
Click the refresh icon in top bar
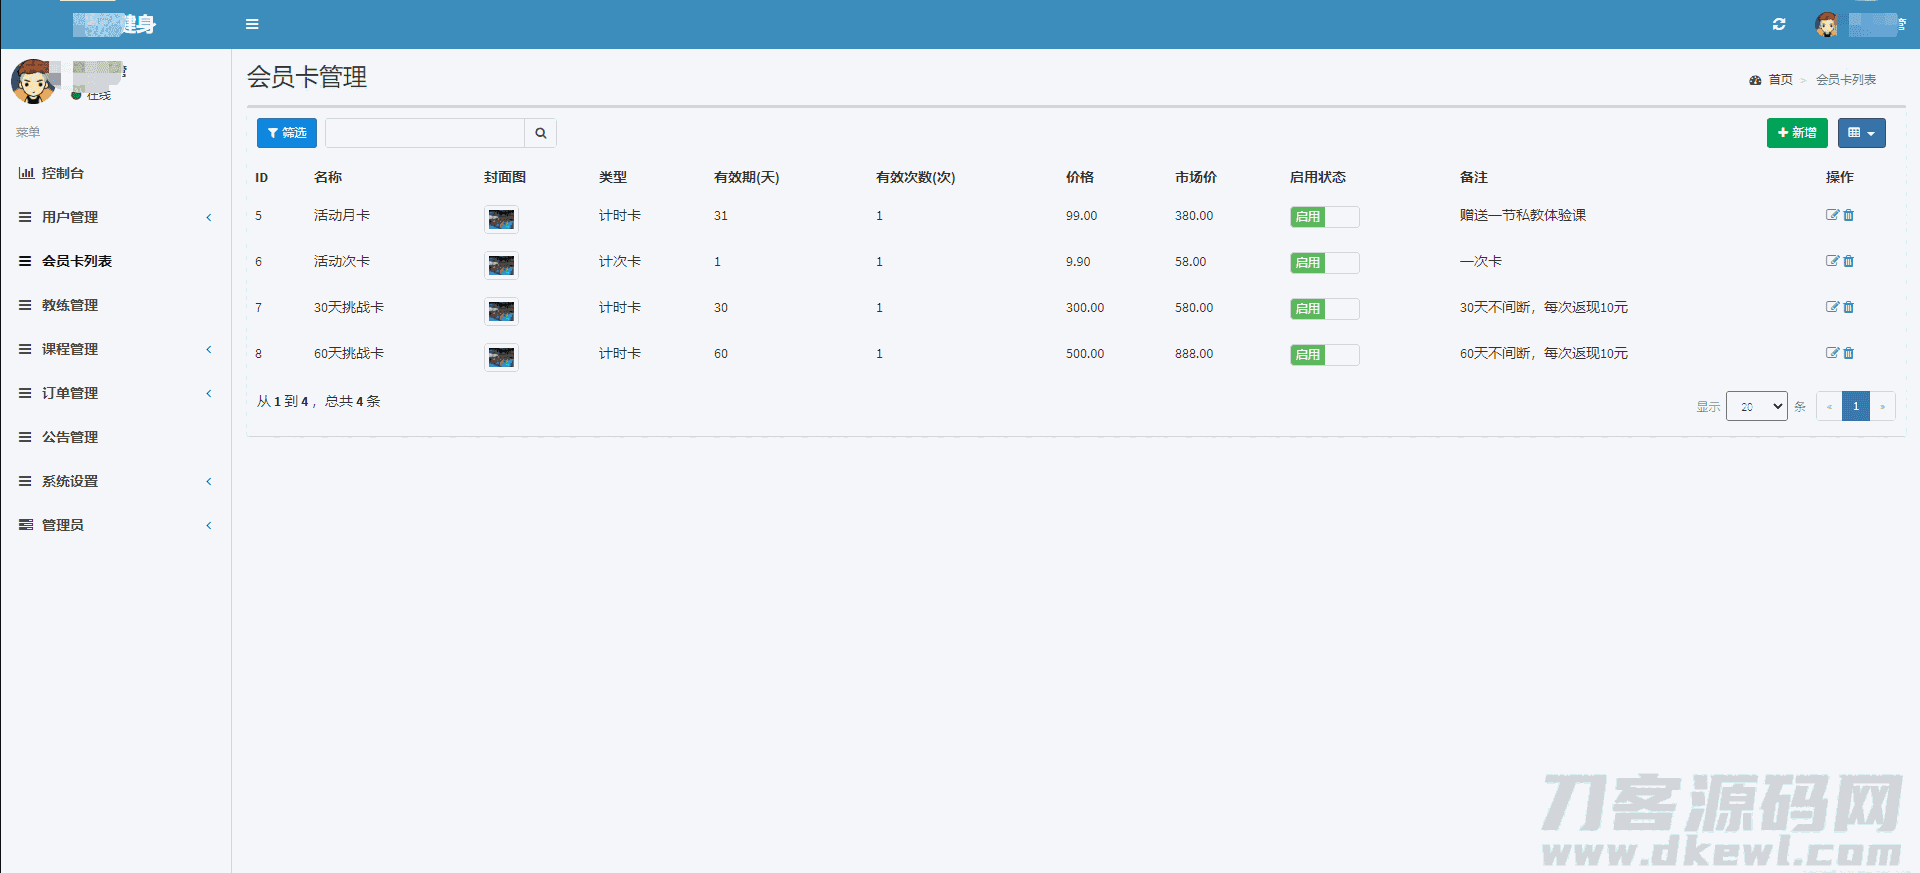(x=1779, y=24)
